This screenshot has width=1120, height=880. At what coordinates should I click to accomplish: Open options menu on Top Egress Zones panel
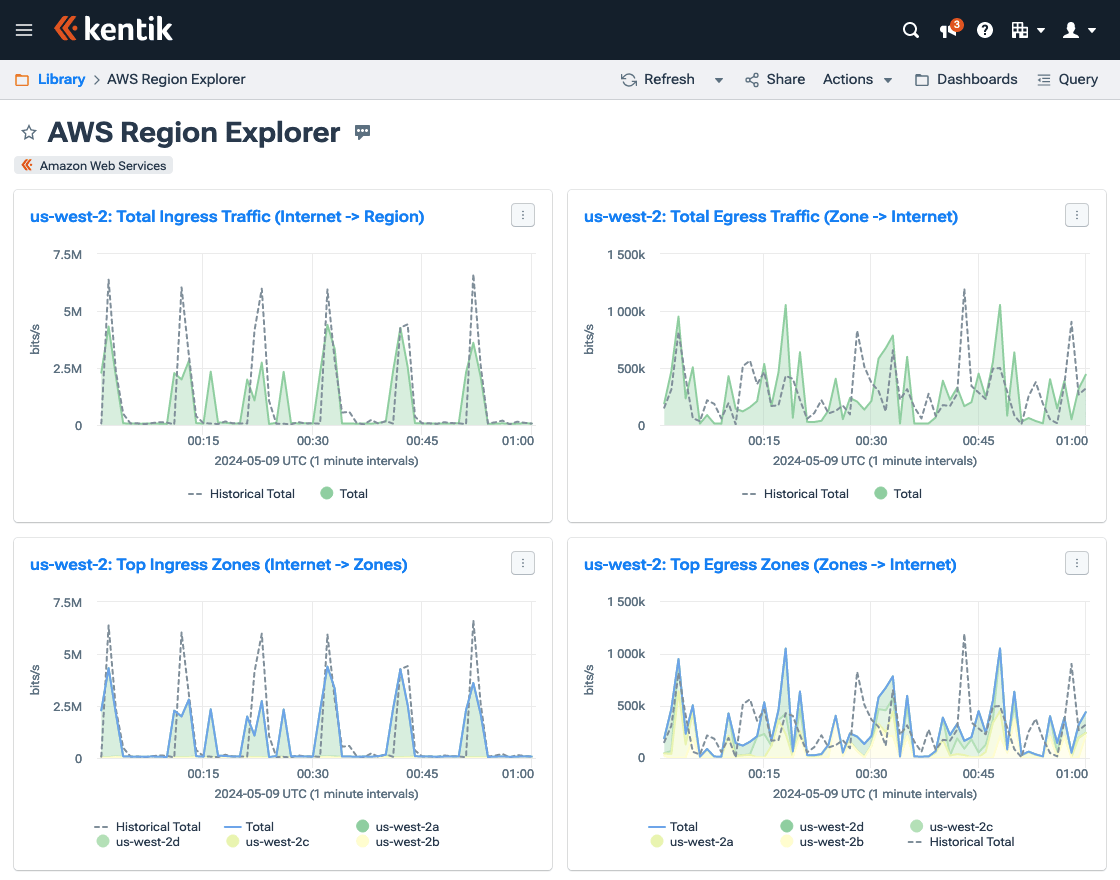coord(1076,563)
